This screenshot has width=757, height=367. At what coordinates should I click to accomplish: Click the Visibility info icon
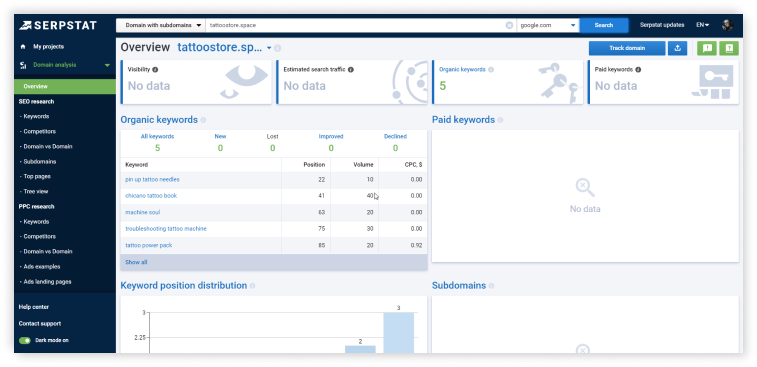(x=155, y=70)
